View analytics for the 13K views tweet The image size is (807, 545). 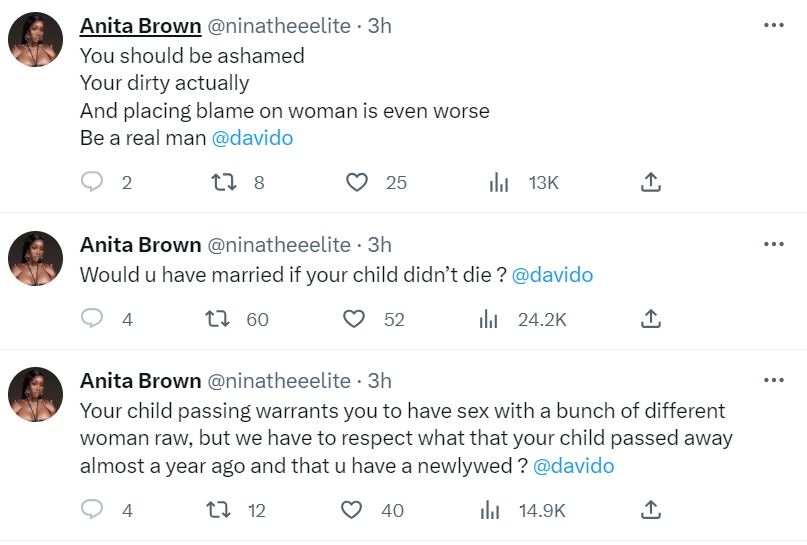pos(499,182)
